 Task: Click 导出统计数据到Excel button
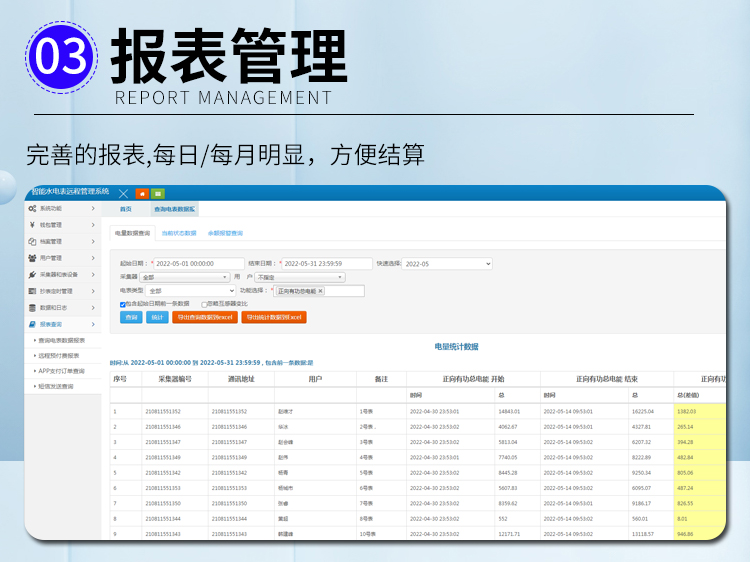click(274, 318)
